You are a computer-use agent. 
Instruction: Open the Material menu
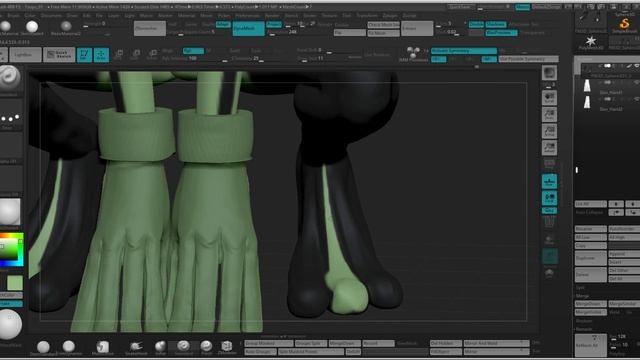pos(186,16)
